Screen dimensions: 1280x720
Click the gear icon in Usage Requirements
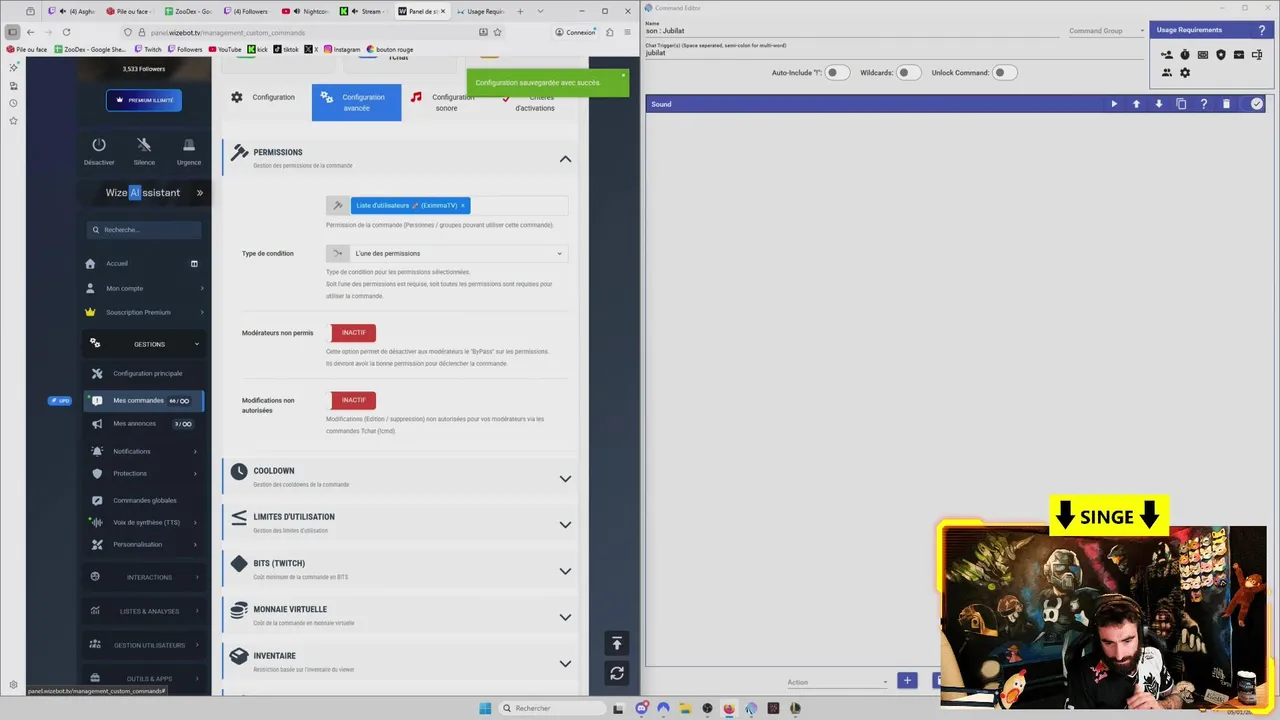pos(1185,72)
